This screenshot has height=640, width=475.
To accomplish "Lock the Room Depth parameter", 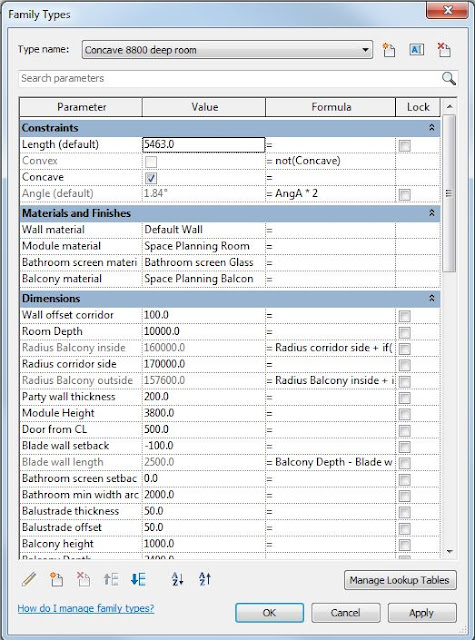I will pyautogui.click(x=404, y=333).
